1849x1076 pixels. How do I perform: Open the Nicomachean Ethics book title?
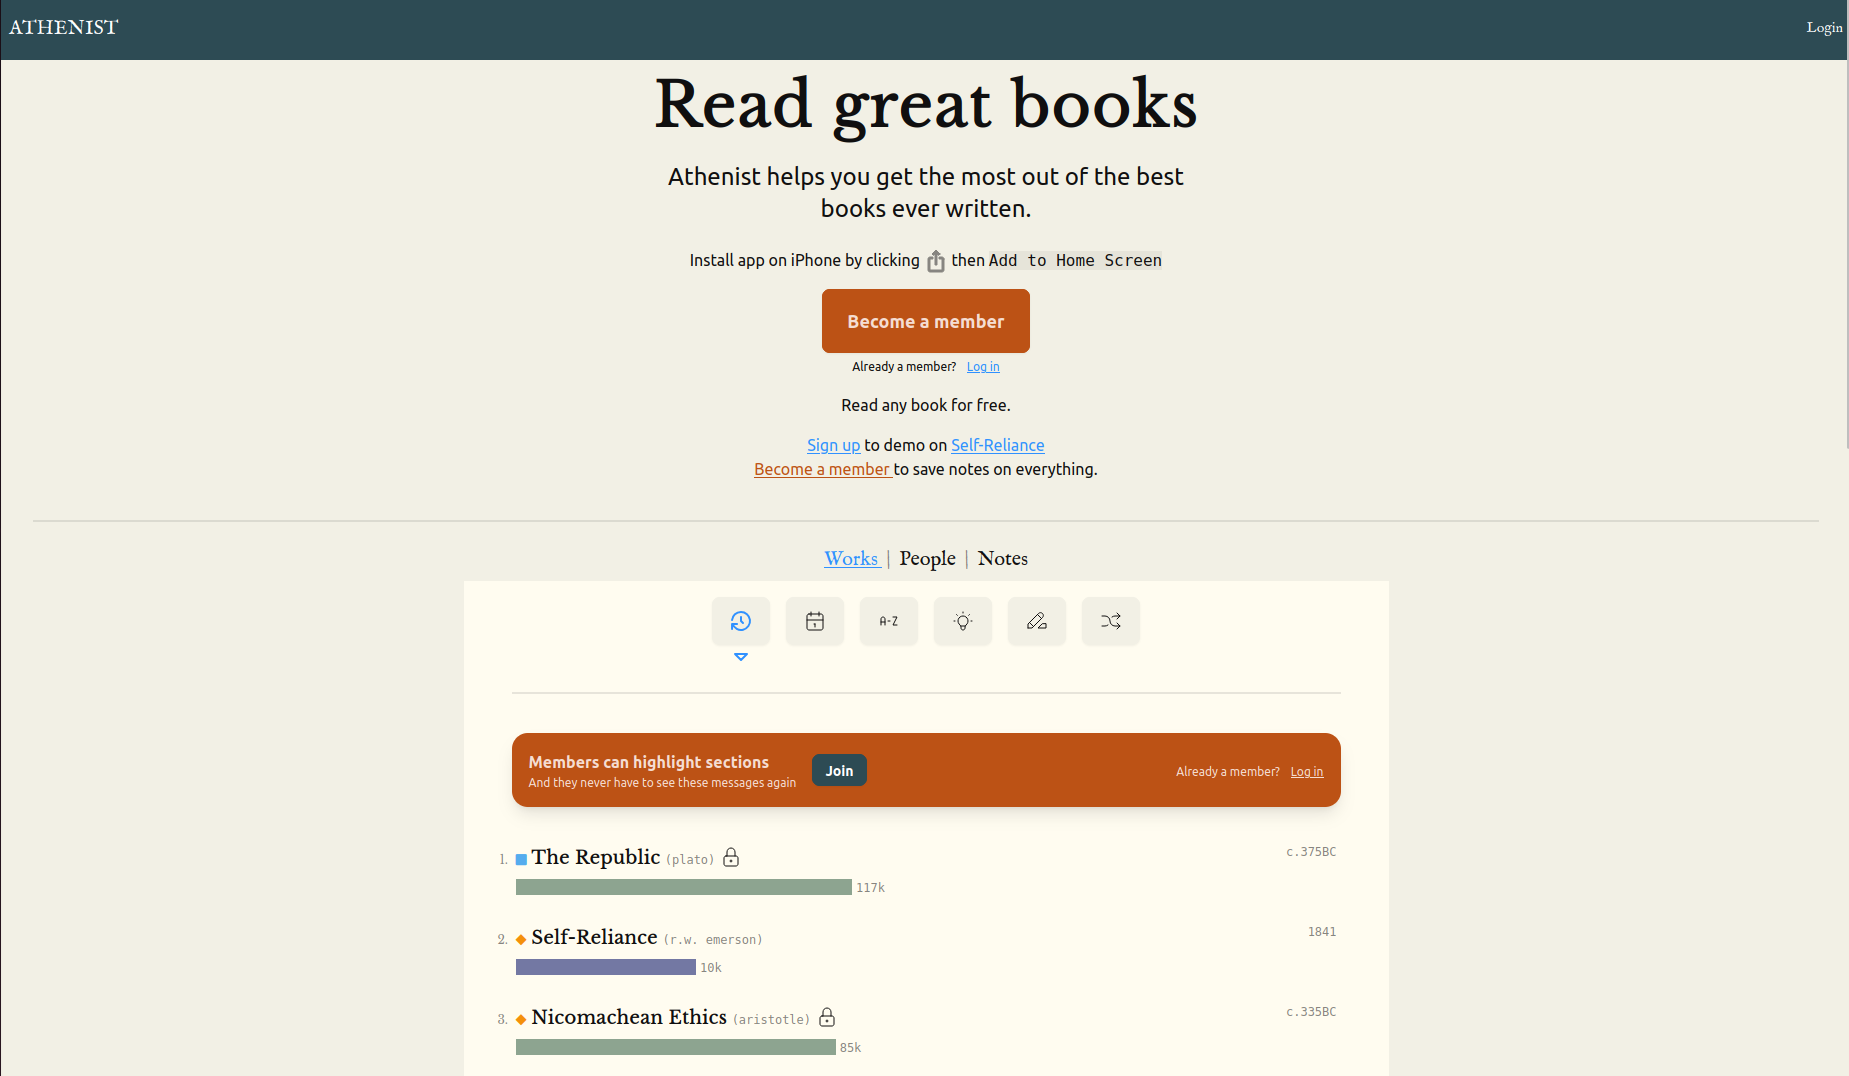pyautogui.click(x=629, y=1017)
